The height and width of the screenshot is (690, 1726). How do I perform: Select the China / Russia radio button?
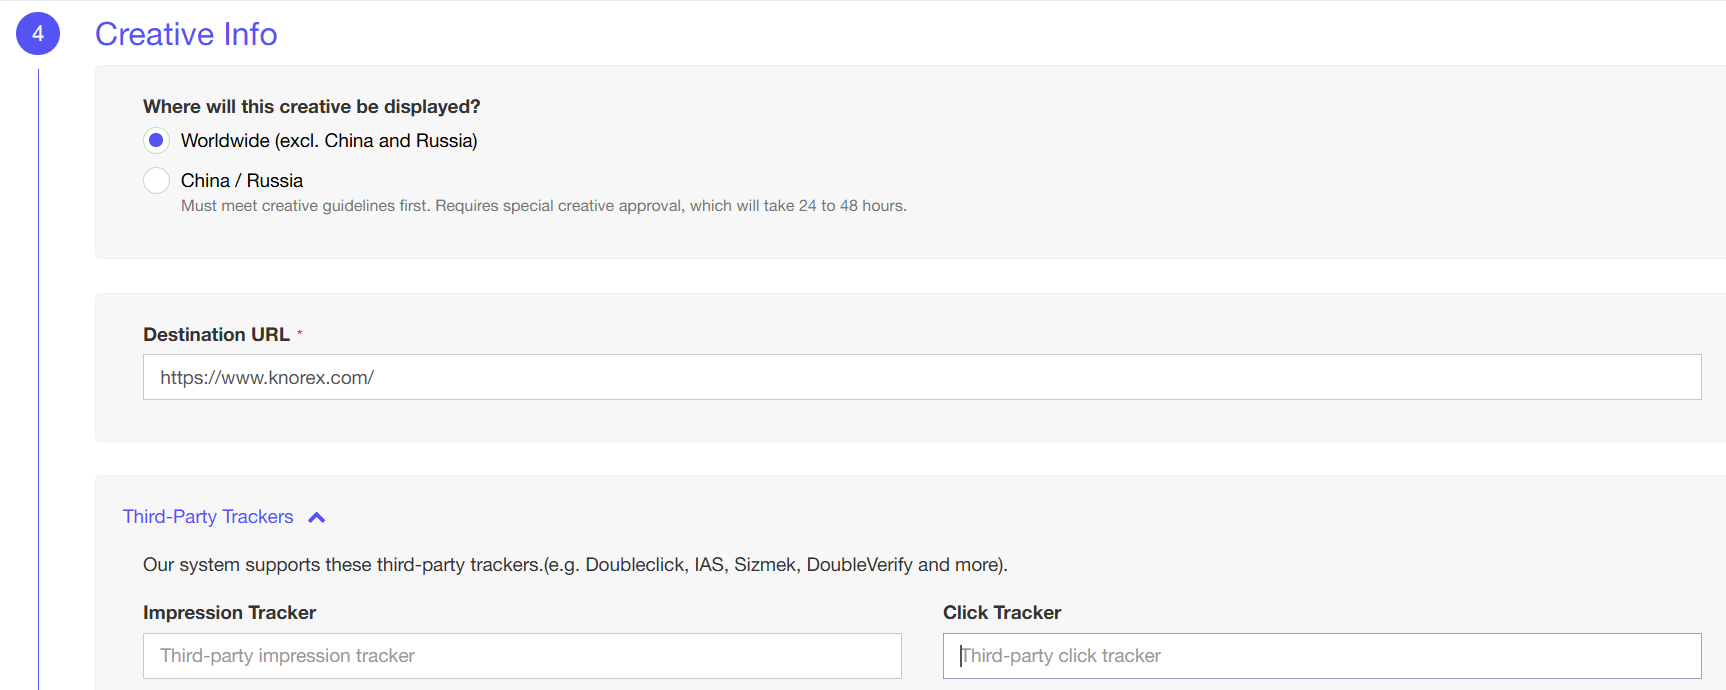156,181
